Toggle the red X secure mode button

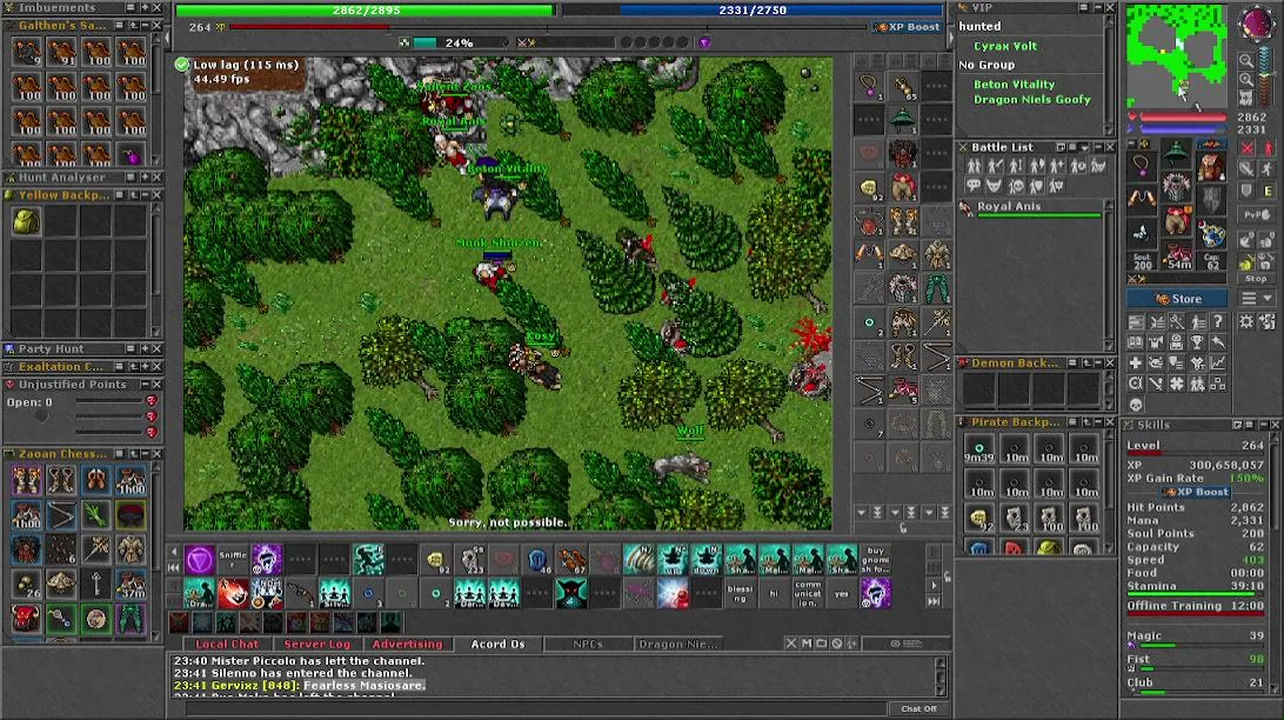click(x=1246, y=147)
